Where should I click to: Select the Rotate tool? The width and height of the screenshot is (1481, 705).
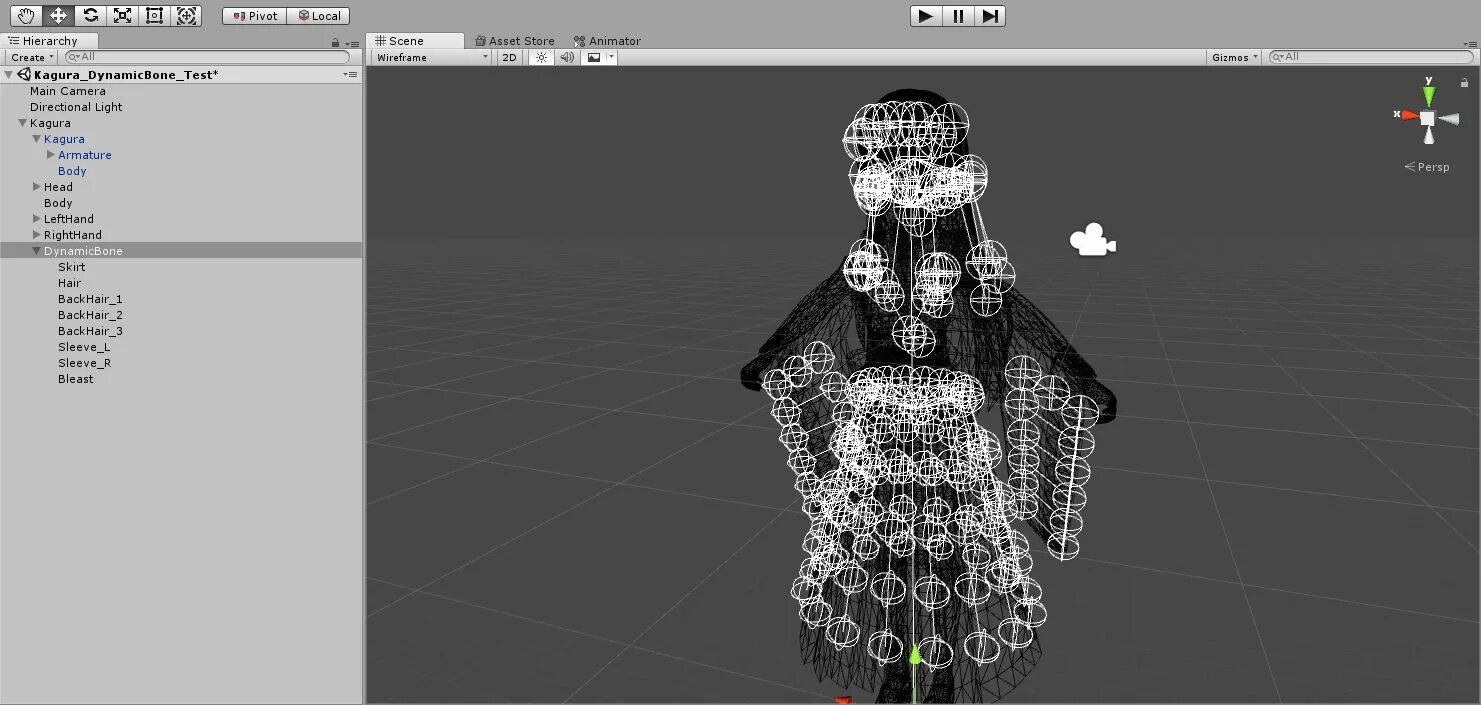[x=90, y=15]
